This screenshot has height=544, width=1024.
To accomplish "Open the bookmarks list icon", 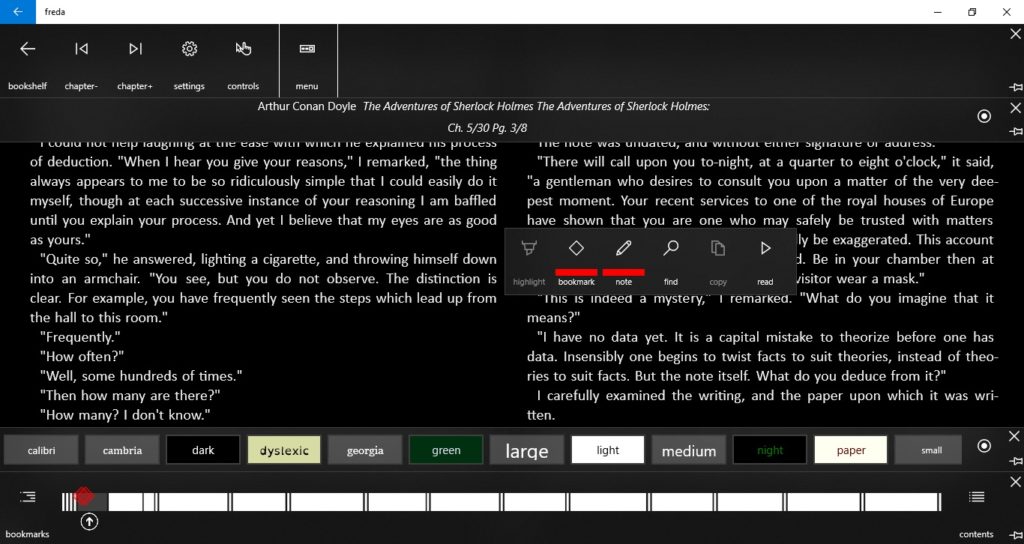I will [x=27, y=498].
